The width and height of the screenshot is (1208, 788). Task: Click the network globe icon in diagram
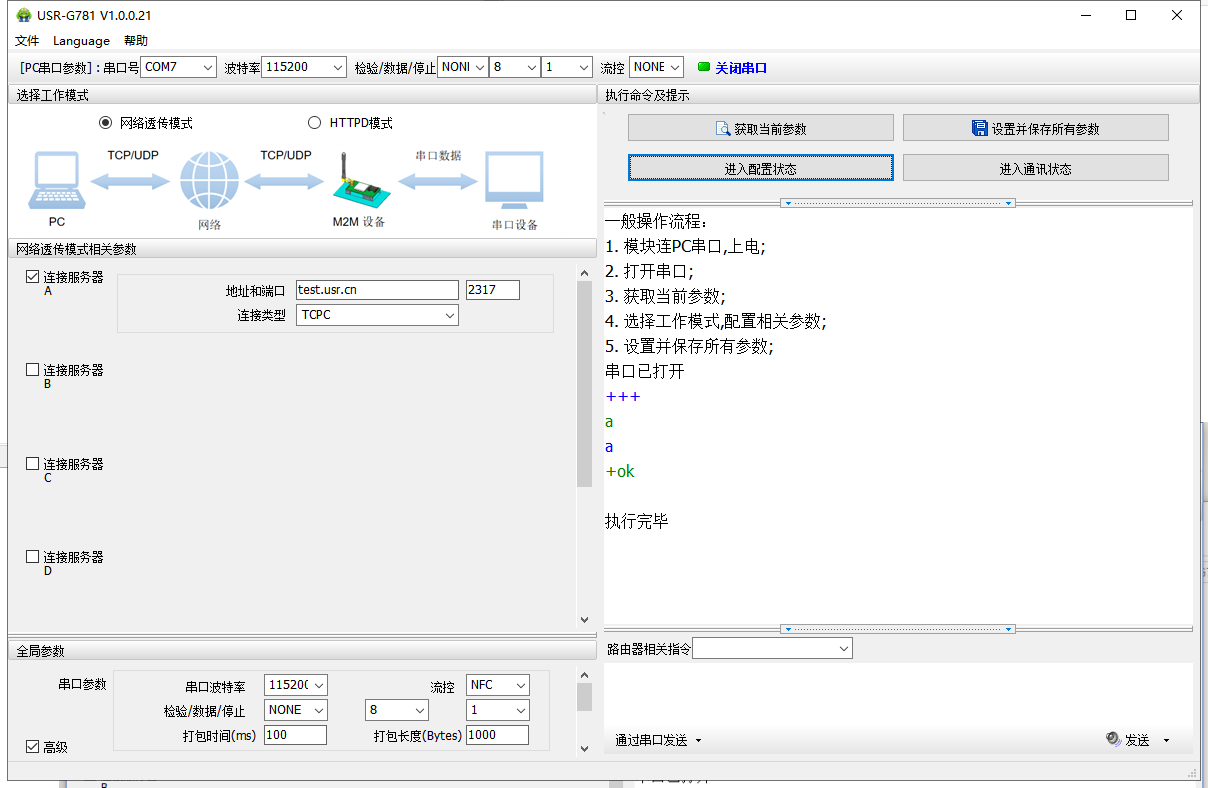[x=209, y=181]
